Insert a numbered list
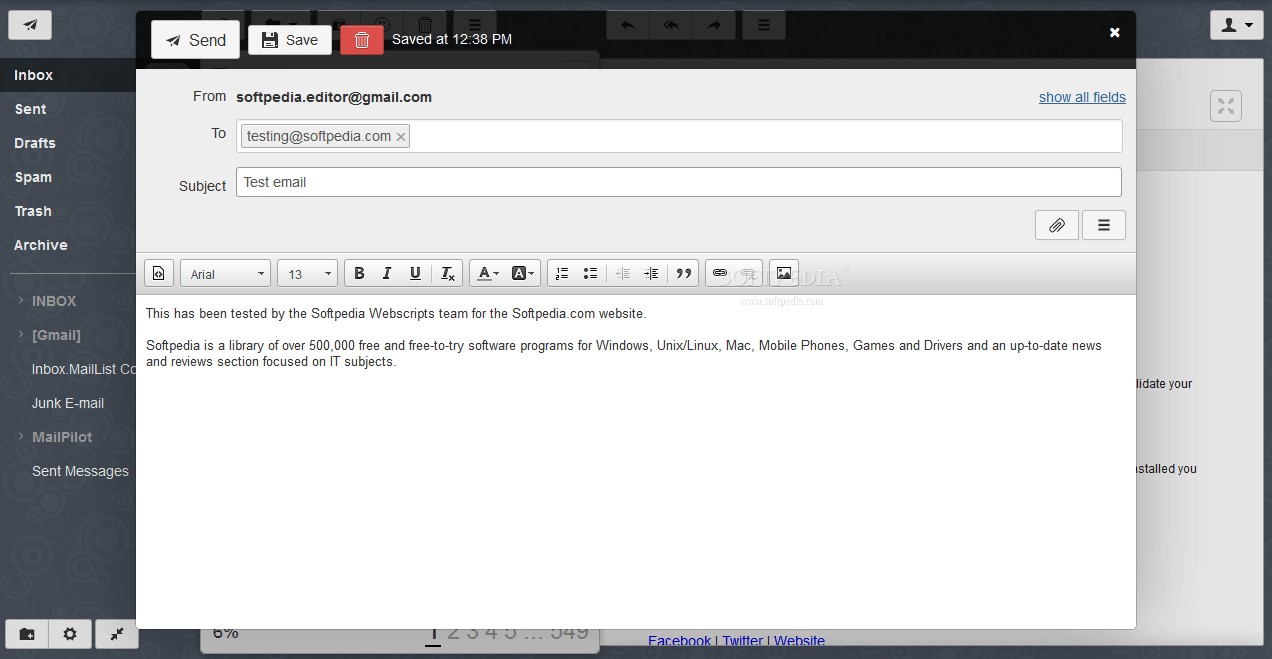Viewport: 1272px width, 659px height. [562, 274]
